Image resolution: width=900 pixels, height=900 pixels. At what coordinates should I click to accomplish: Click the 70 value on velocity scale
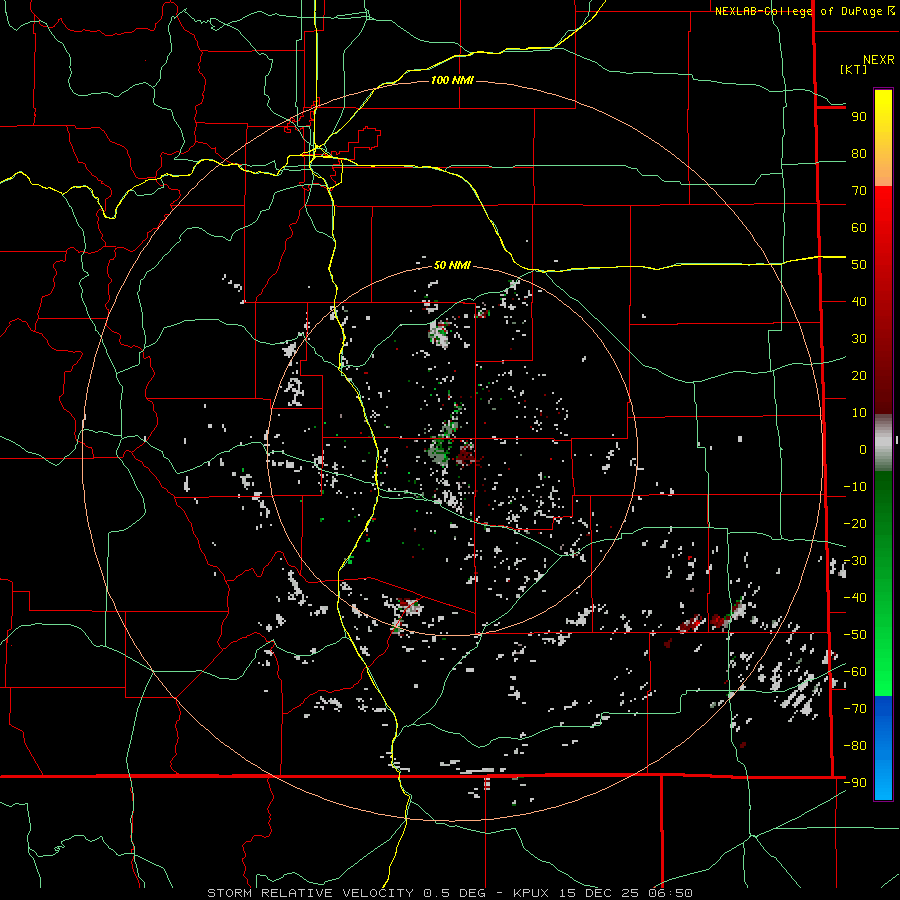point(859,191)
